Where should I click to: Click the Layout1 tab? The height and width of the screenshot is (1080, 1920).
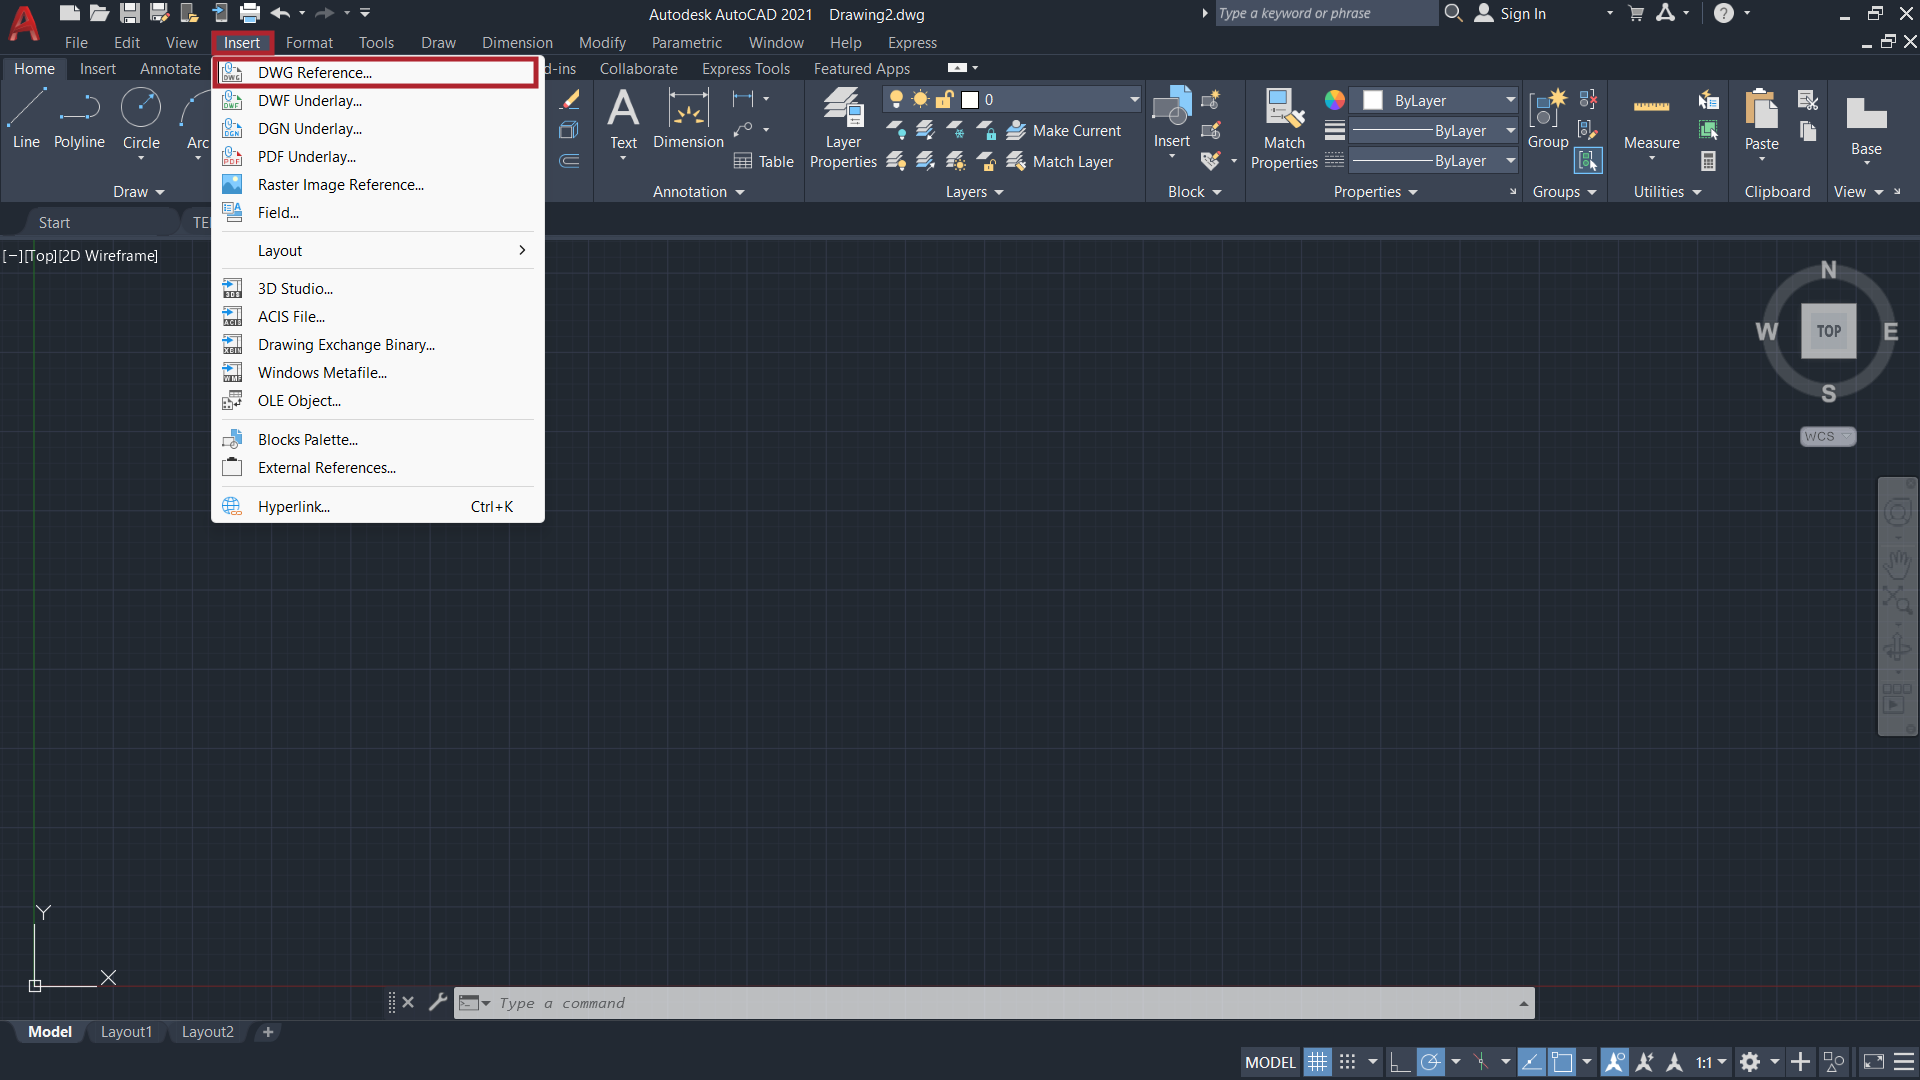[x=127, y=1031]
